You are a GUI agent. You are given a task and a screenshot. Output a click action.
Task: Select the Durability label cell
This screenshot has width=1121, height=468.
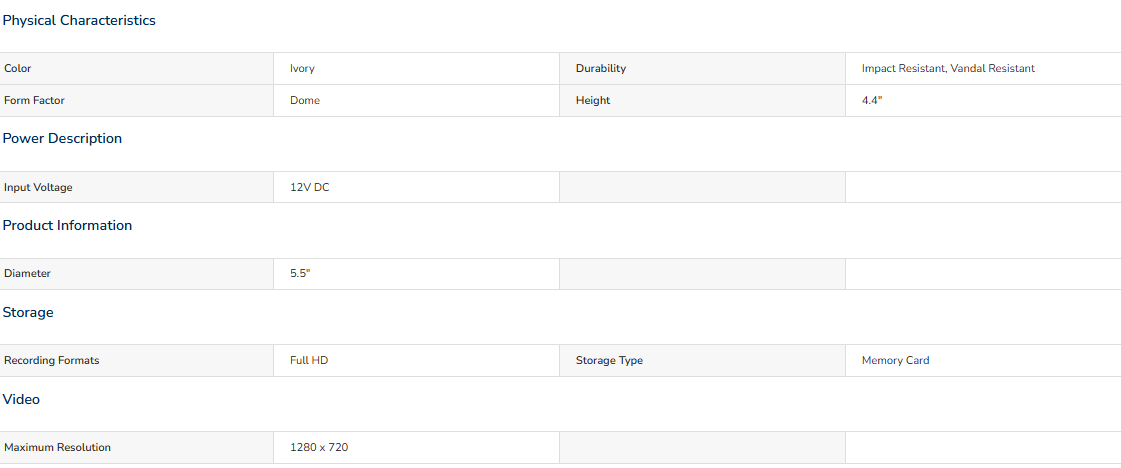click(x=702, y=69)
